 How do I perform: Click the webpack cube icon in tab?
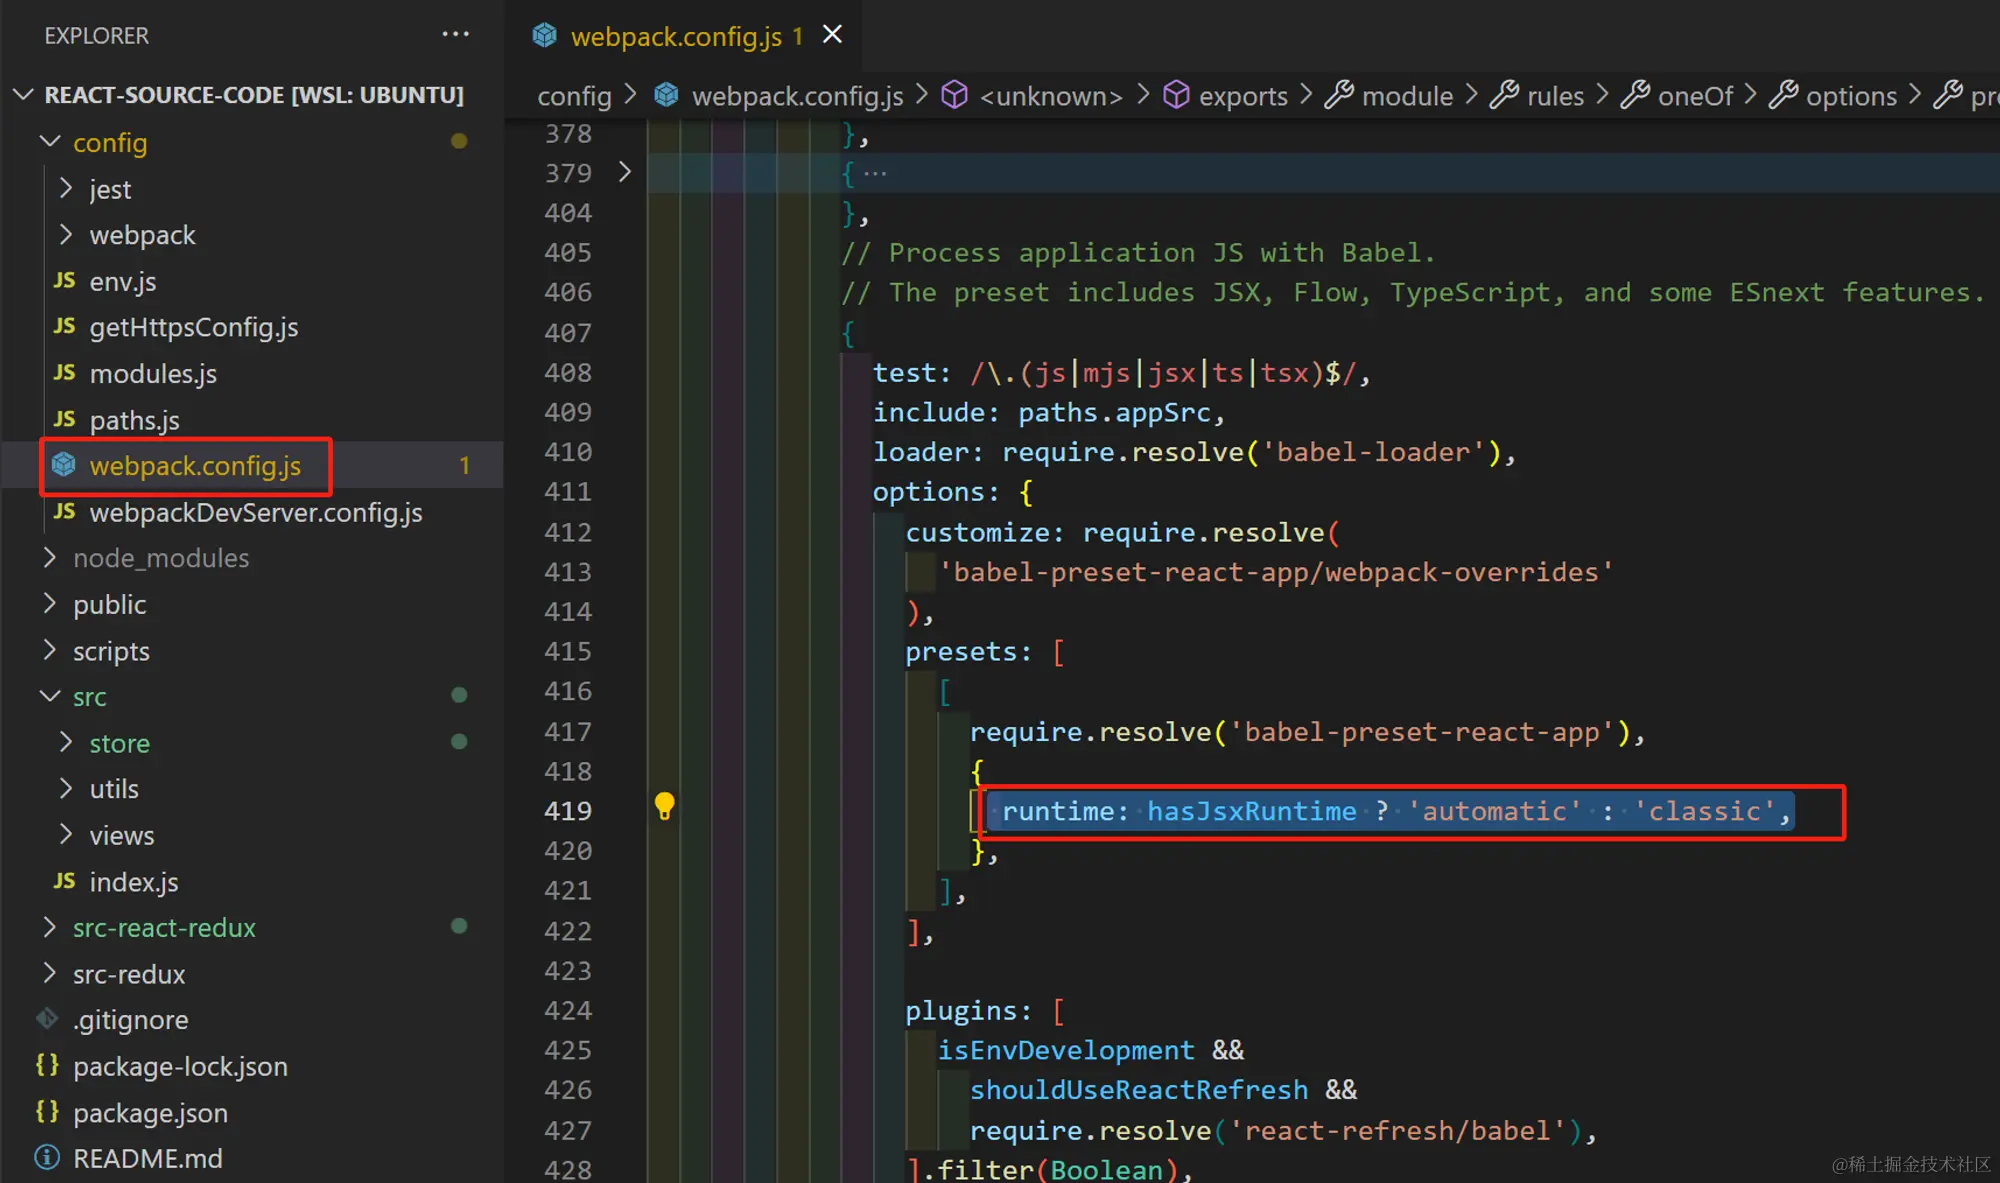(x=545, y=36)
